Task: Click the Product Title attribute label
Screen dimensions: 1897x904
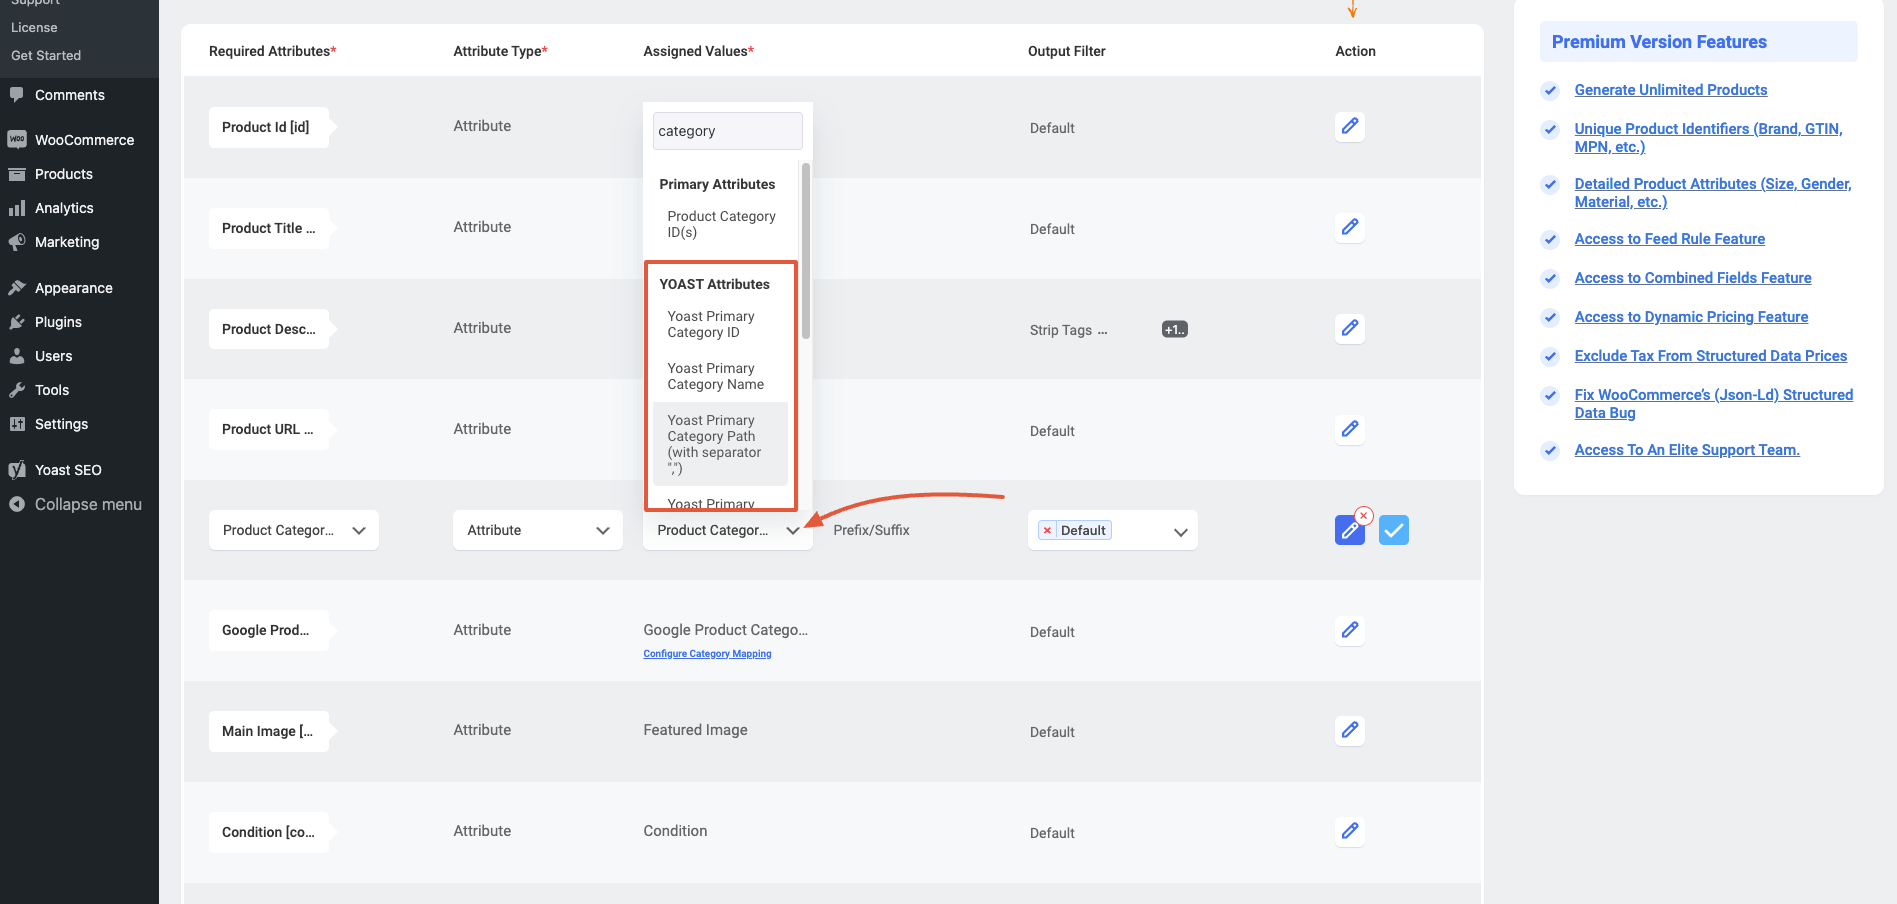Action: pos(269,228)
